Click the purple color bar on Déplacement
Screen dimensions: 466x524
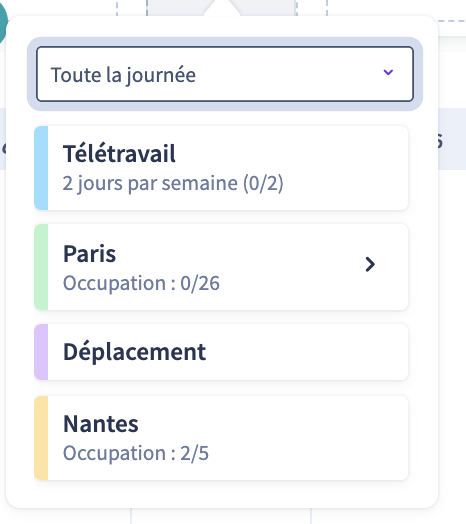41,352
